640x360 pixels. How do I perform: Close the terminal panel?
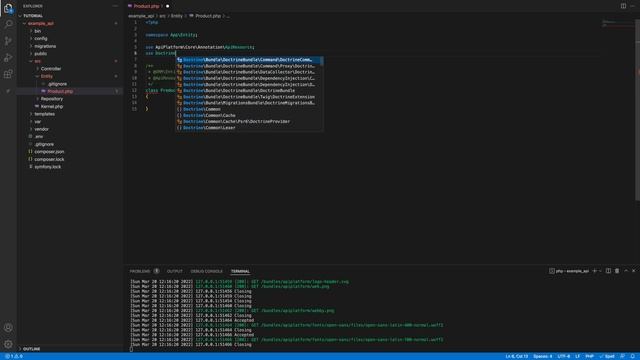pyautogui.click(x=633, y=271)
